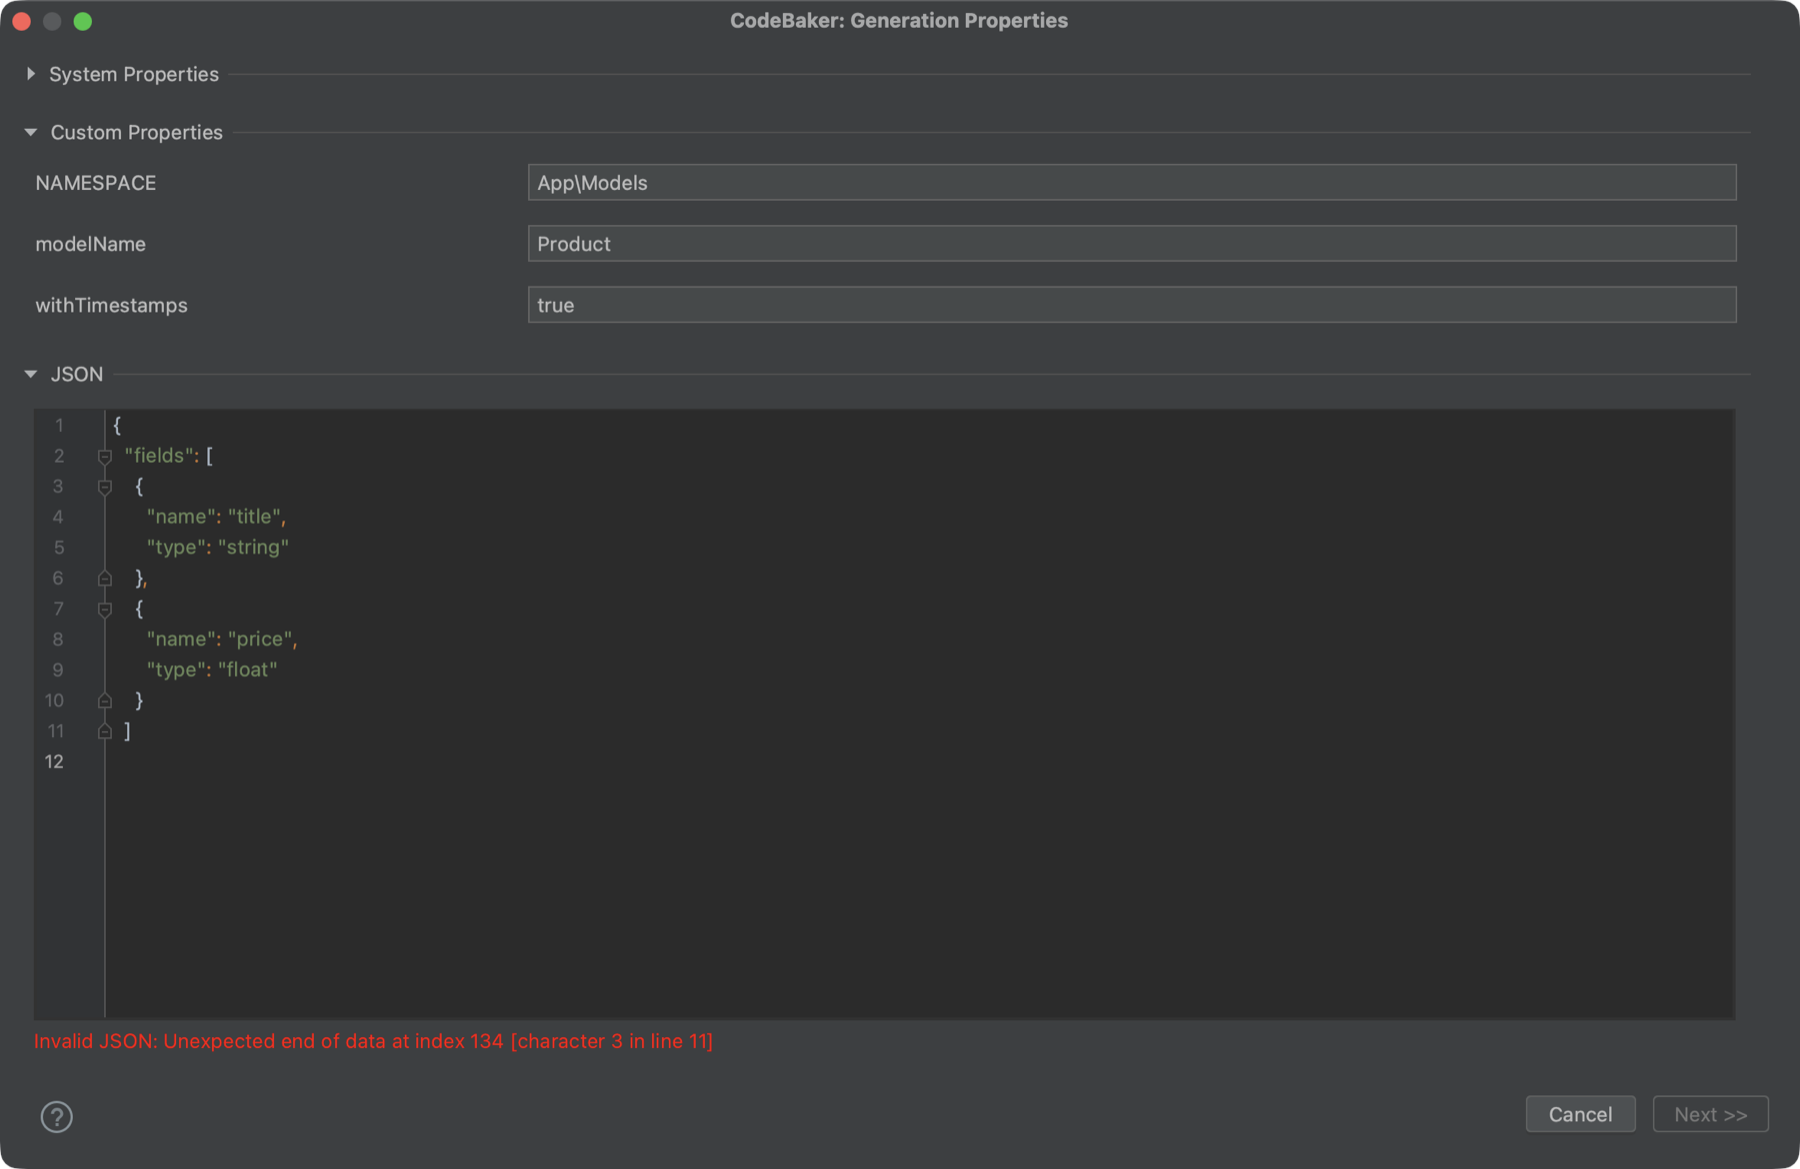Fold the "fields" array on line 2

105,456
